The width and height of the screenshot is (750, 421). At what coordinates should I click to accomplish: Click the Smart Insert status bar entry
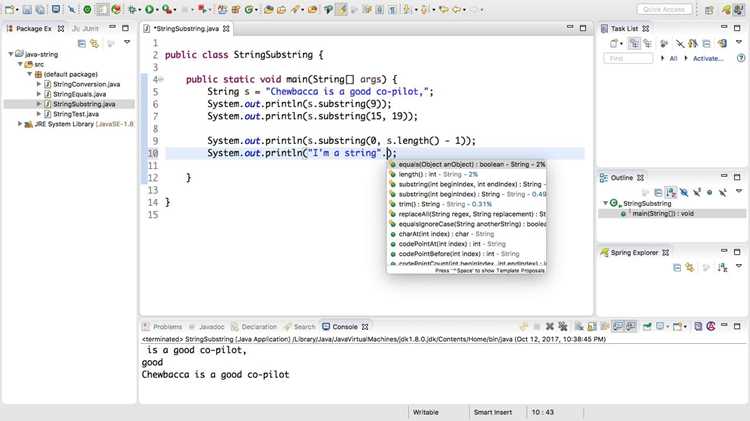[493, 412]
